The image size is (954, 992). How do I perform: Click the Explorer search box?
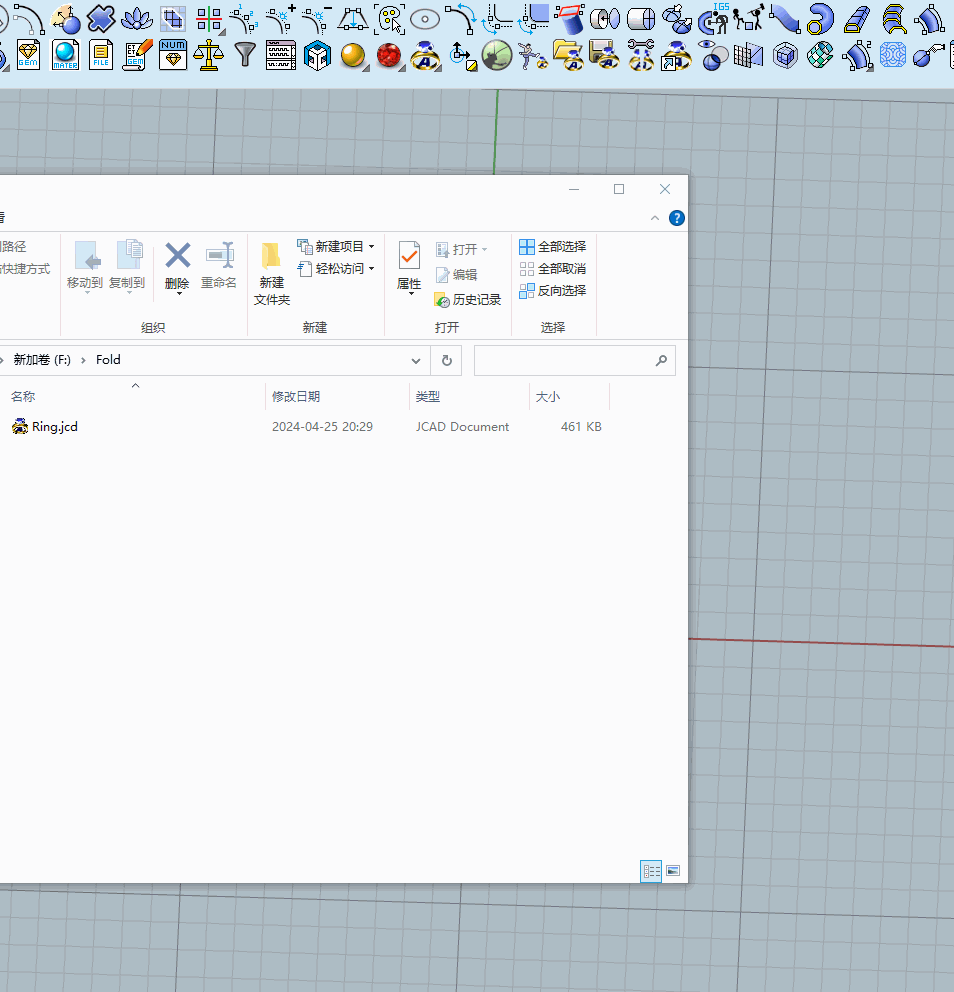tap(565, 360)
